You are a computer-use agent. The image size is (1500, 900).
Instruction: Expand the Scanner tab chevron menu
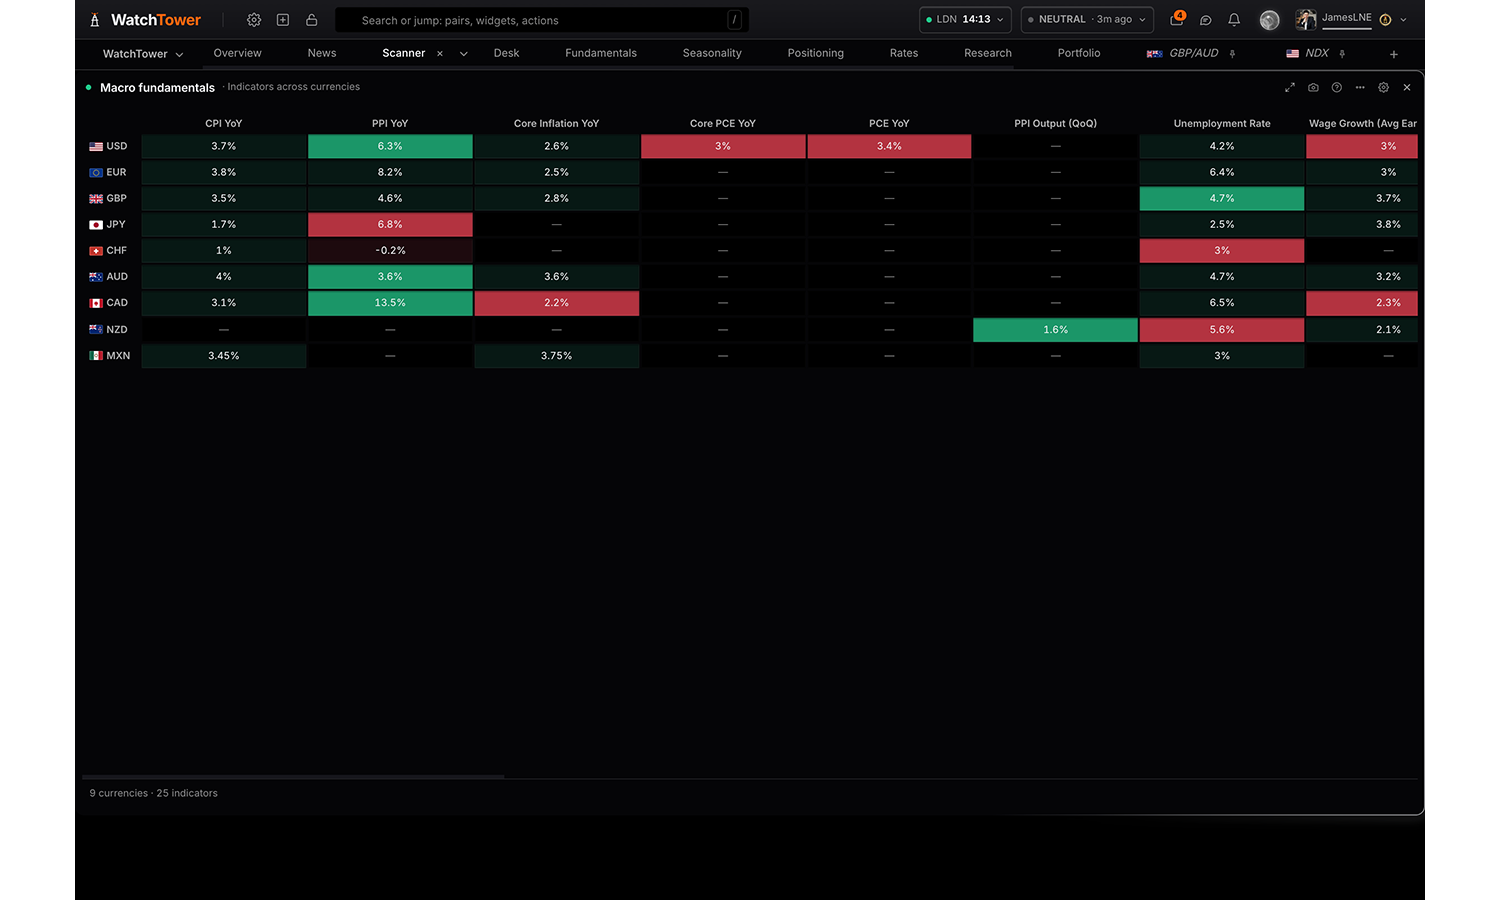pyautogui.click(x=464, y=54)
